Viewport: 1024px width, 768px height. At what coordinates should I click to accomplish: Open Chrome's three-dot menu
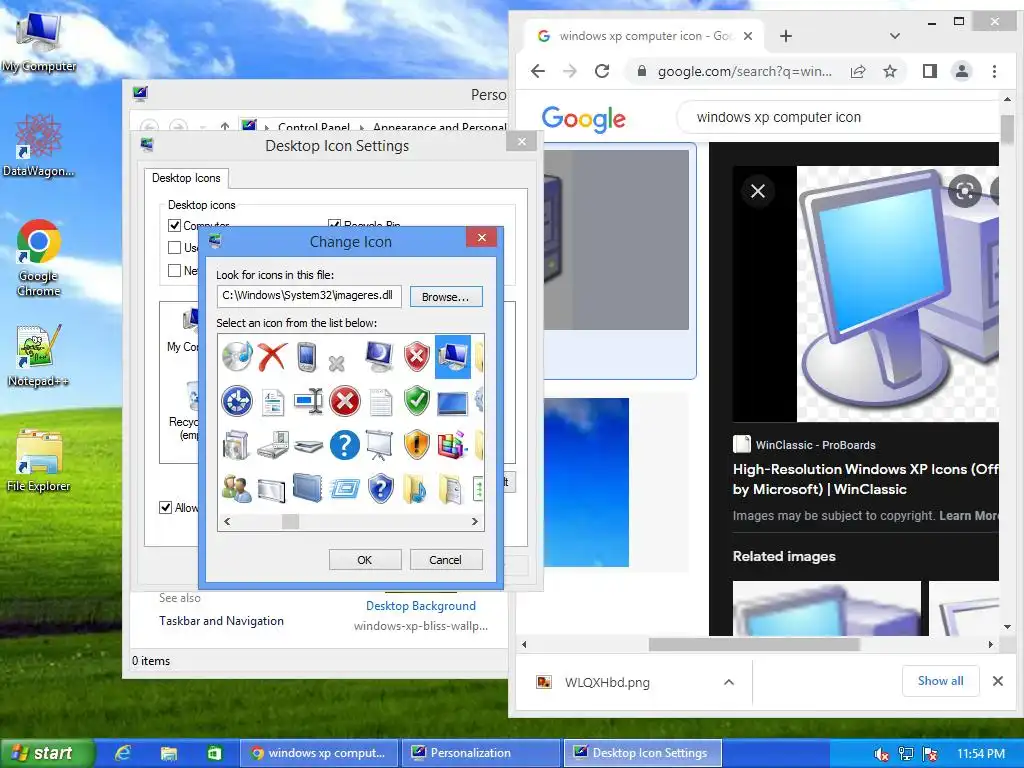click(995, 71)
